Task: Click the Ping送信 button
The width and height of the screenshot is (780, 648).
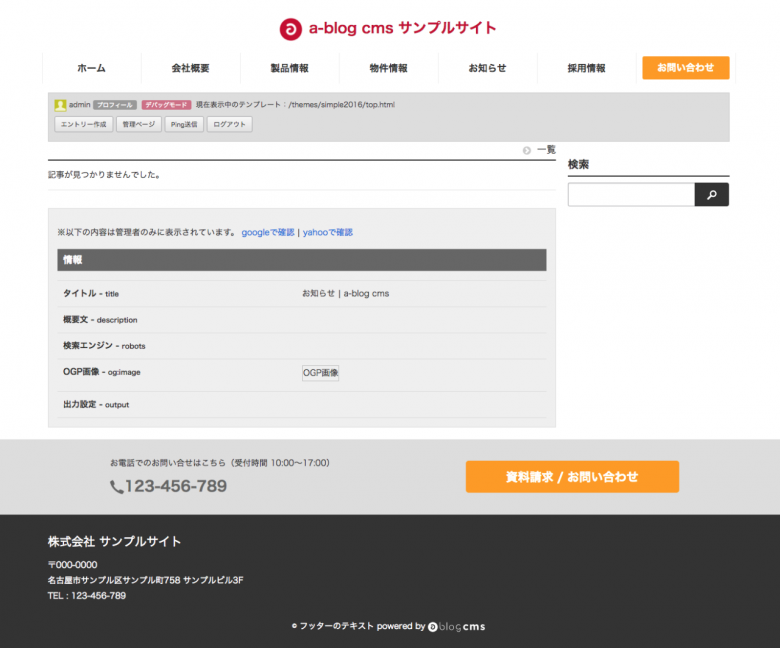Action: 183,125
